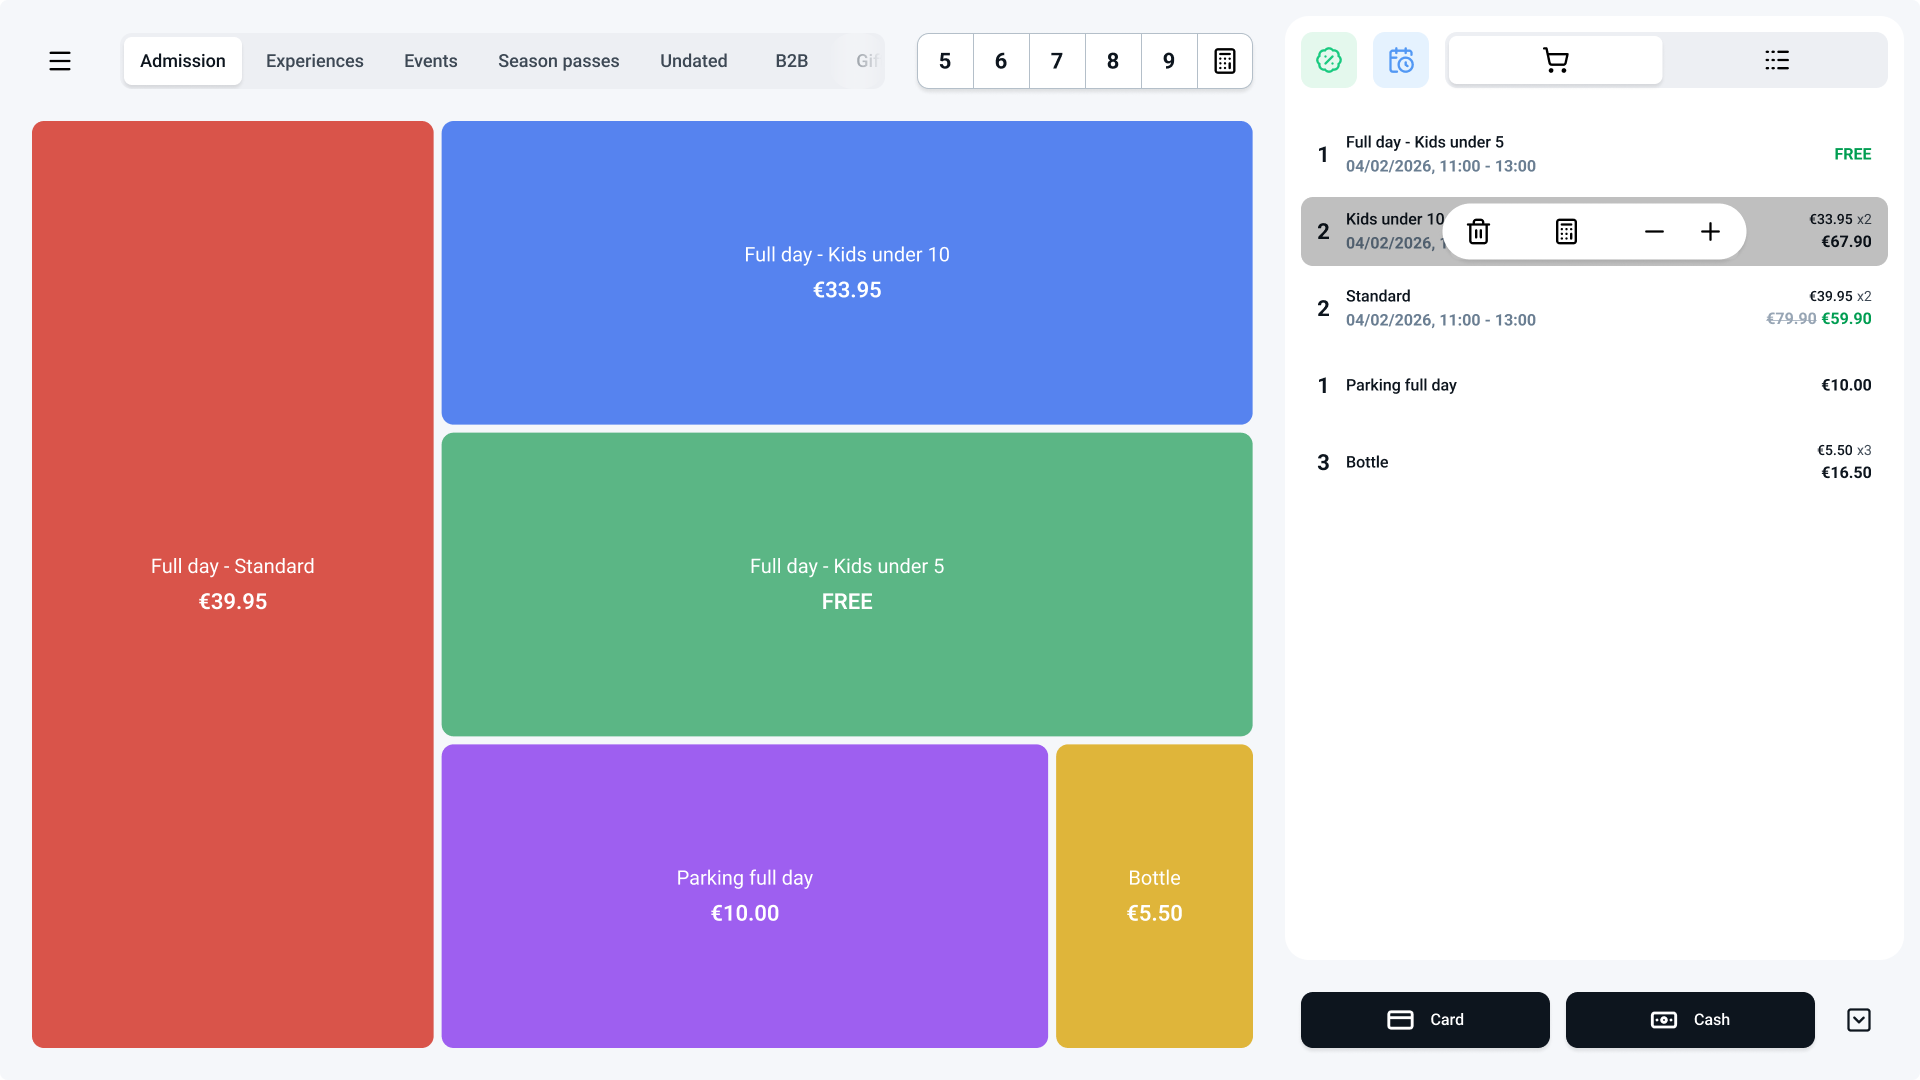The image size is (1920, 1080).
Task: Expand more payment options chevron
Action: [x=1858, y=1020]
